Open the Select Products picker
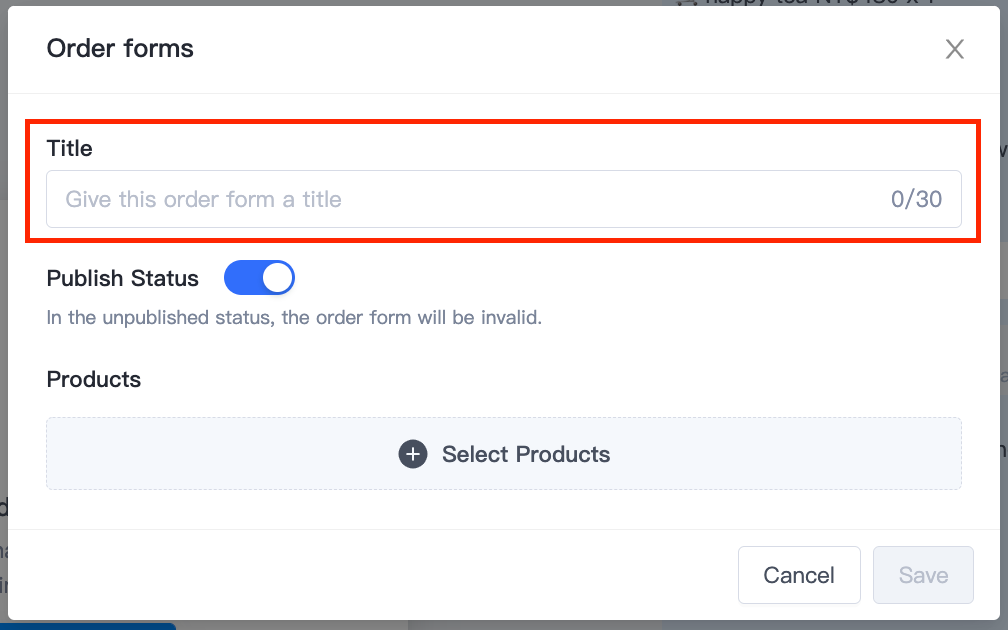 click(504, 454)
